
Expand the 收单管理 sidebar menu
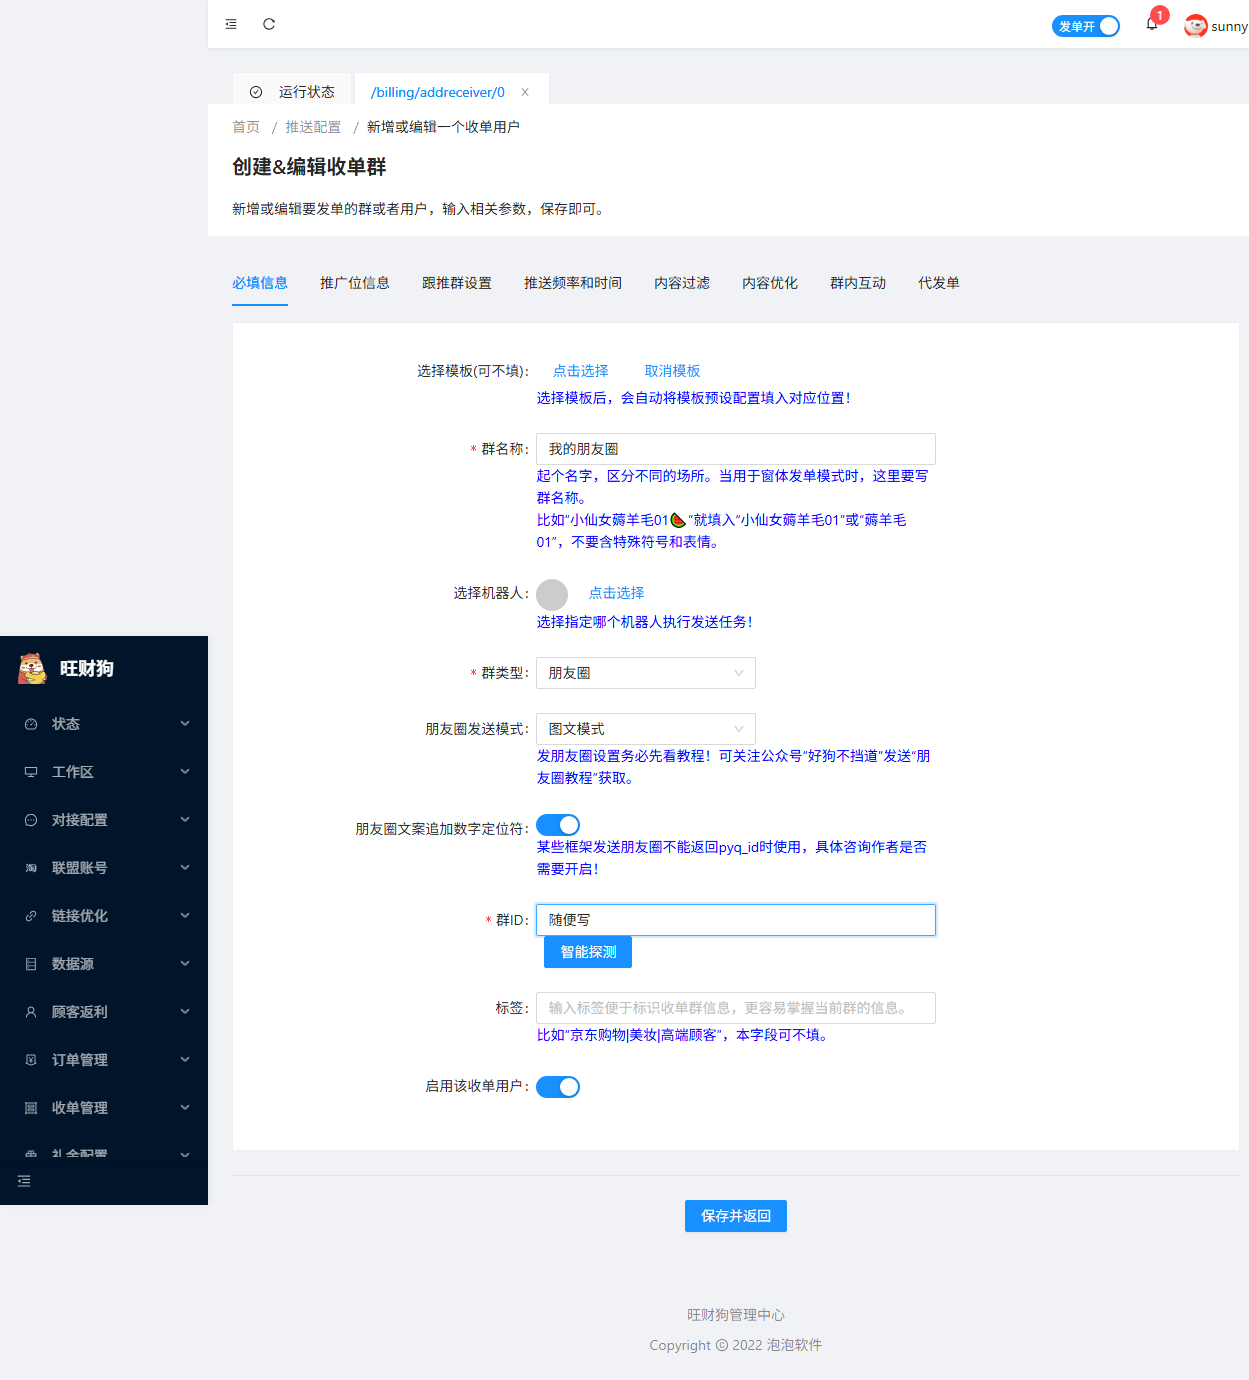tap(185, 1108)
